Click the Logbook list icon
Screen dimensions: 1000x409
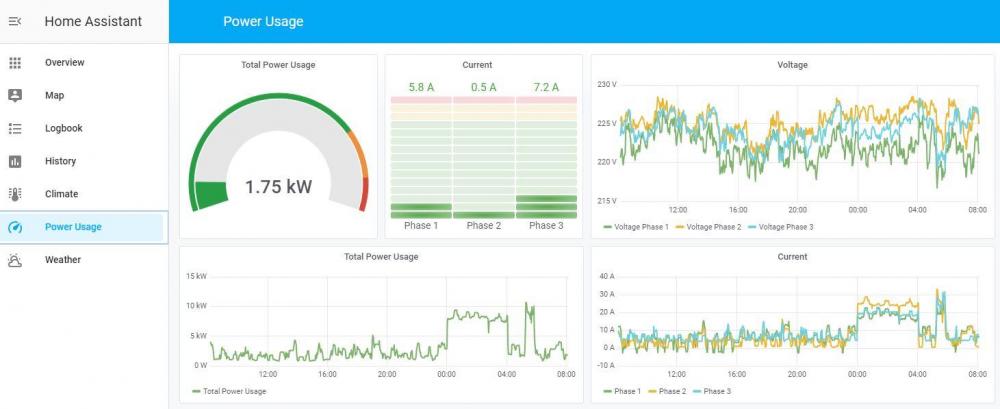pos(15,129)
